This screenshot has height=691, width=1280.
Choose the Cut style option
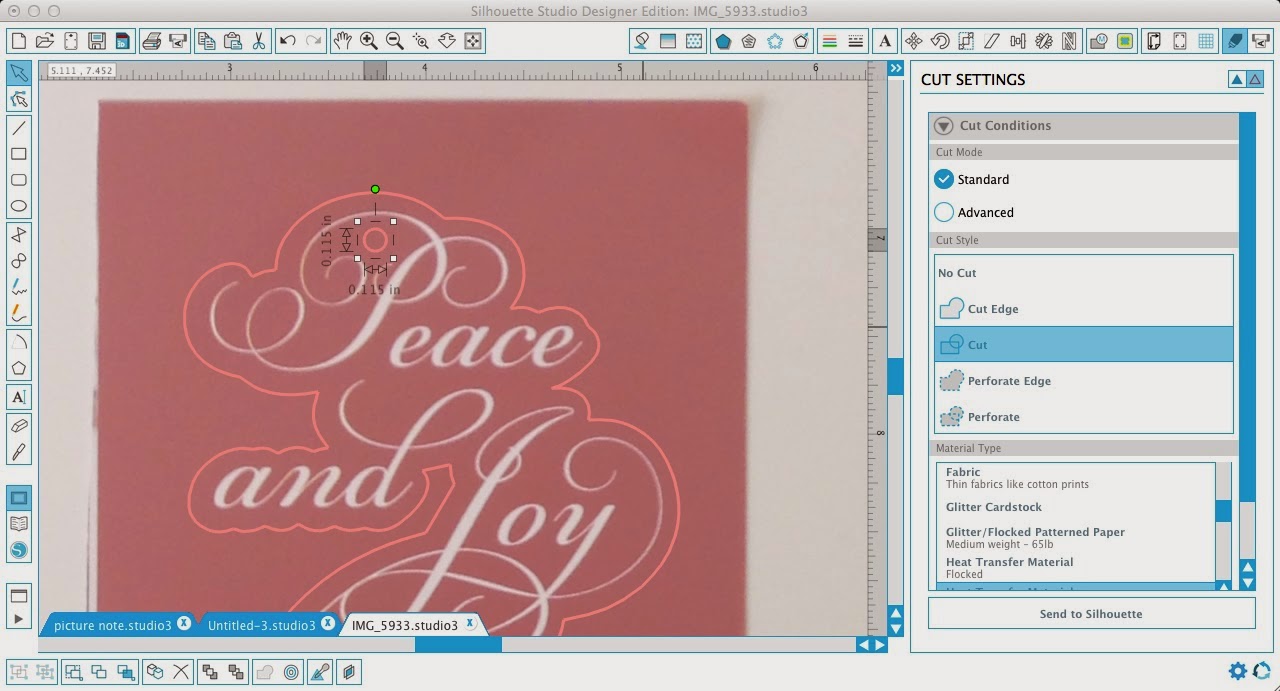point(1084,345)
